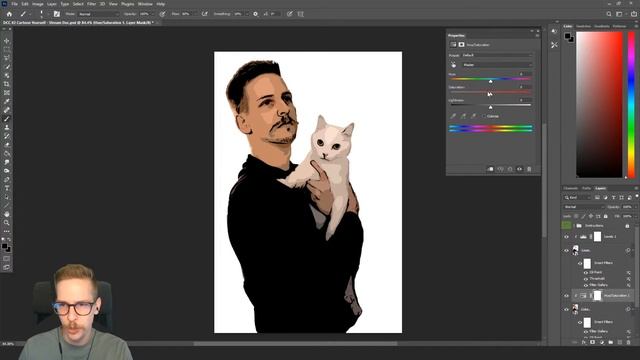The image size is (640, 360).
Task: Select the Eraser tool
Action: click(x=7, y=145)
